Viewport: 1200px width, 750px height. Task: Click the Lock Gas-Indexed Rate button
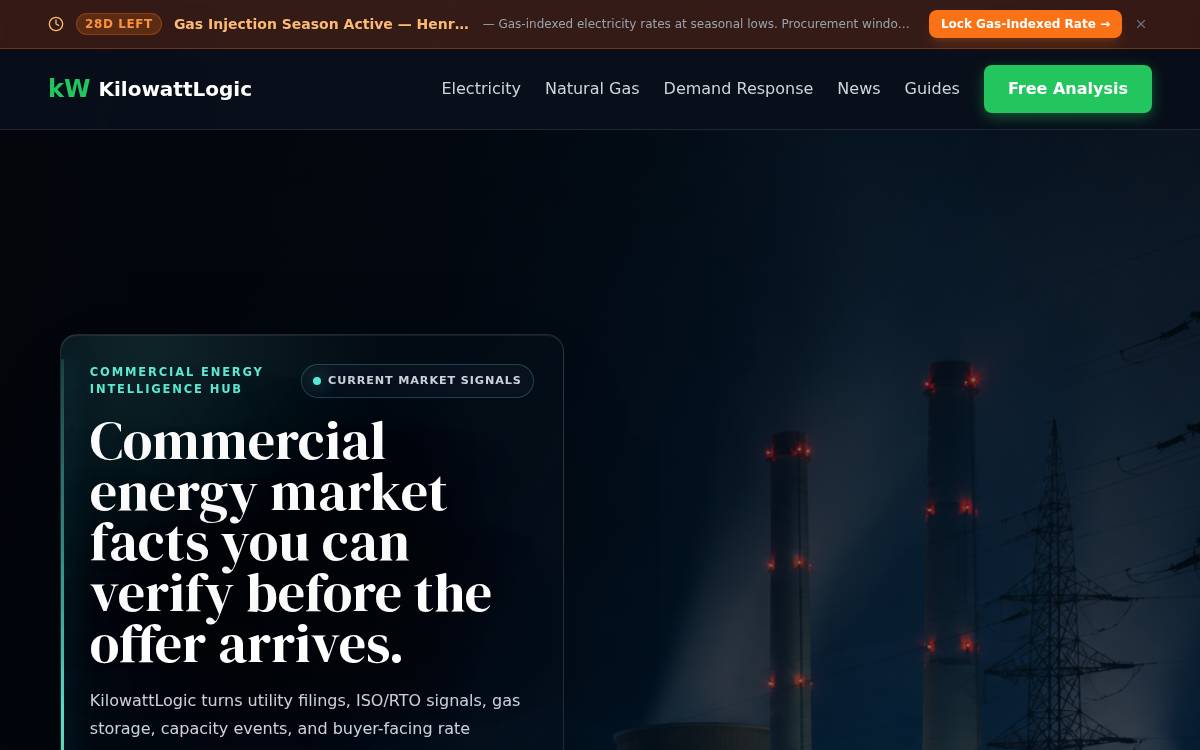[1025, 24]
